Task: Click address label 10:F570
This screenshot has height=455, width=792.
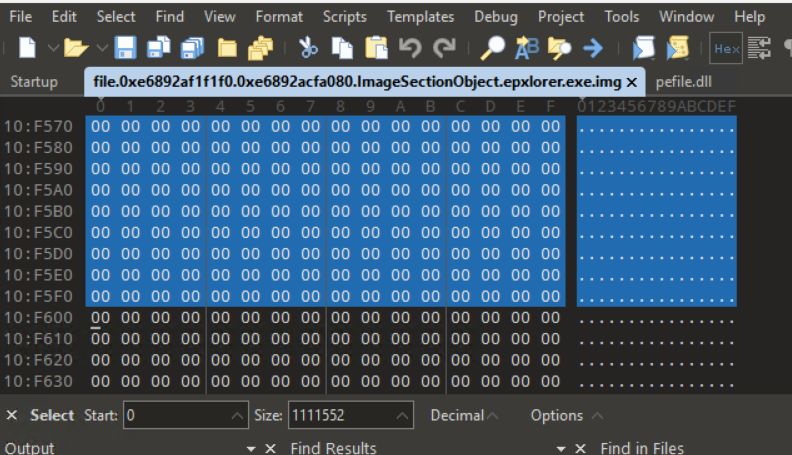Action: coord(39,126)
